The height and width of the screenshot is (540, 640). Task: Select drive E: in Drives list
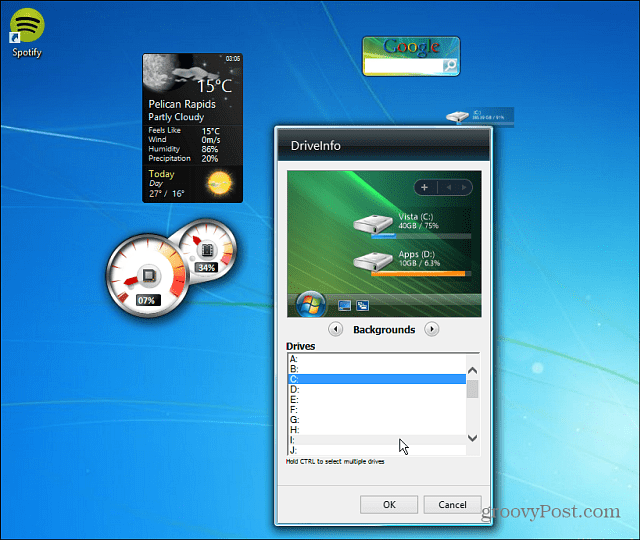click(377, 400)
